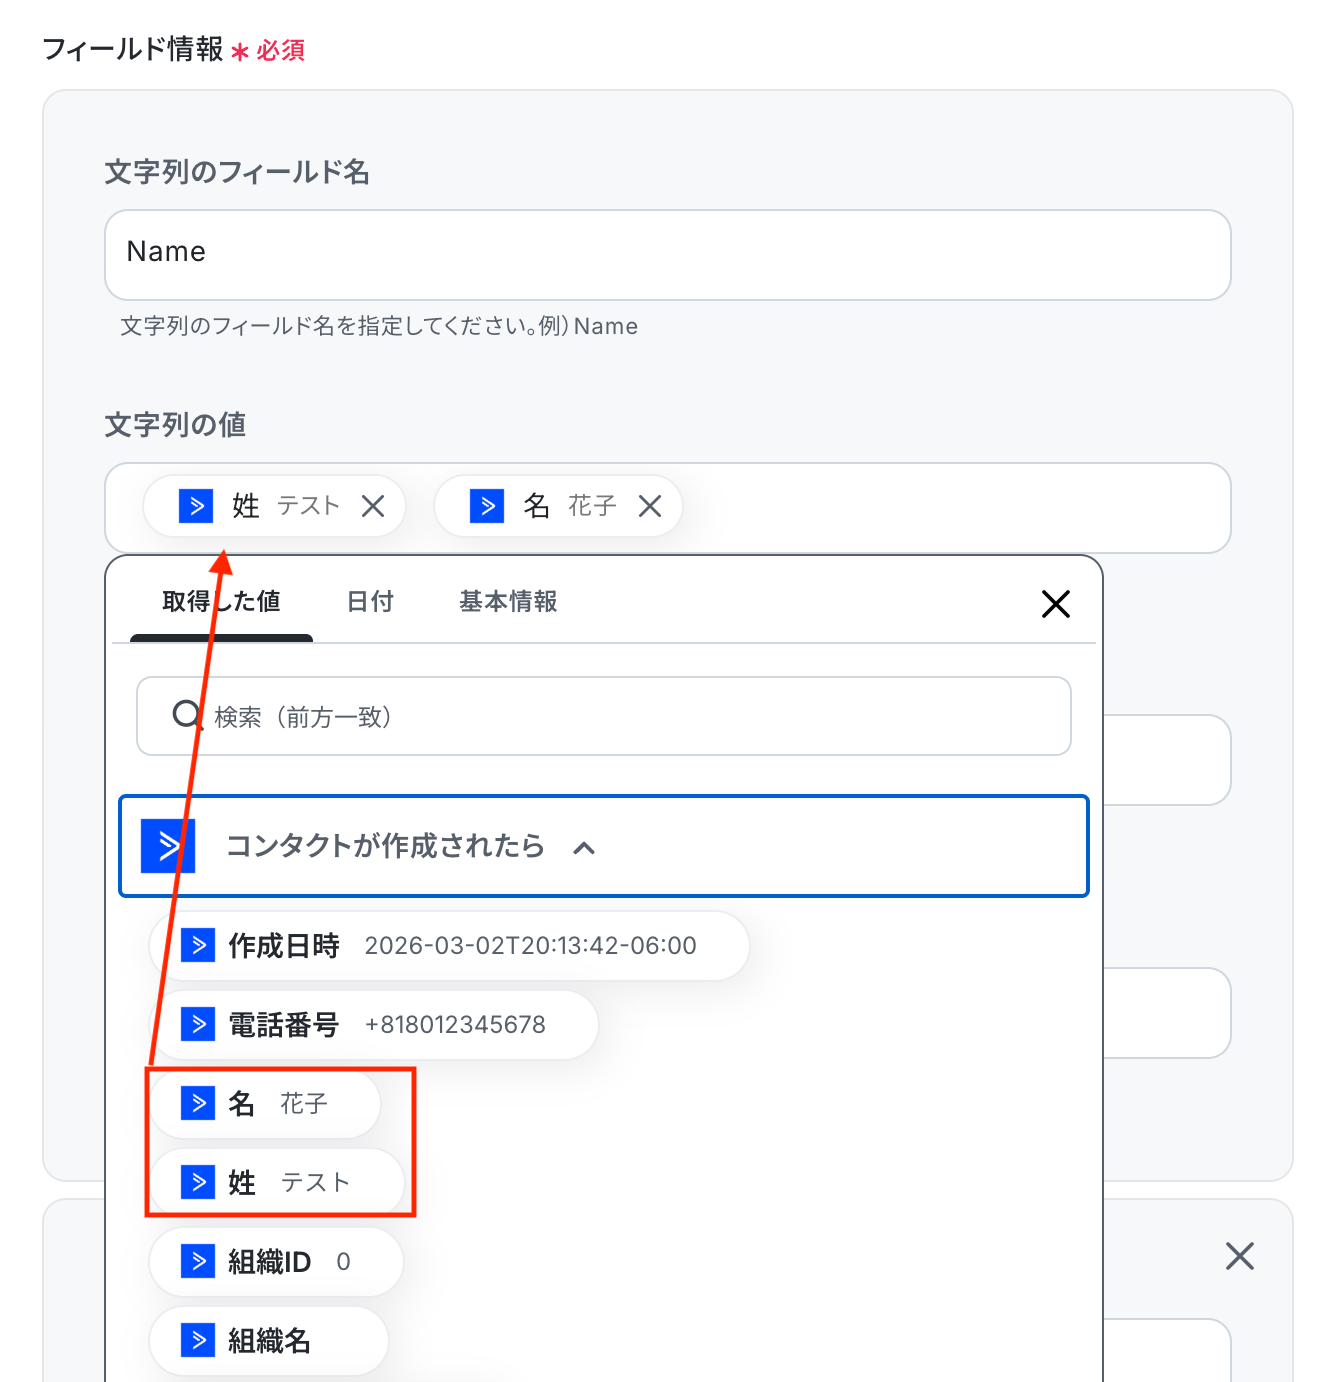Click the blue icon on 姓 tag in value field
The height and width of the screenshot is (1382, 1338).
pos(196,506)
